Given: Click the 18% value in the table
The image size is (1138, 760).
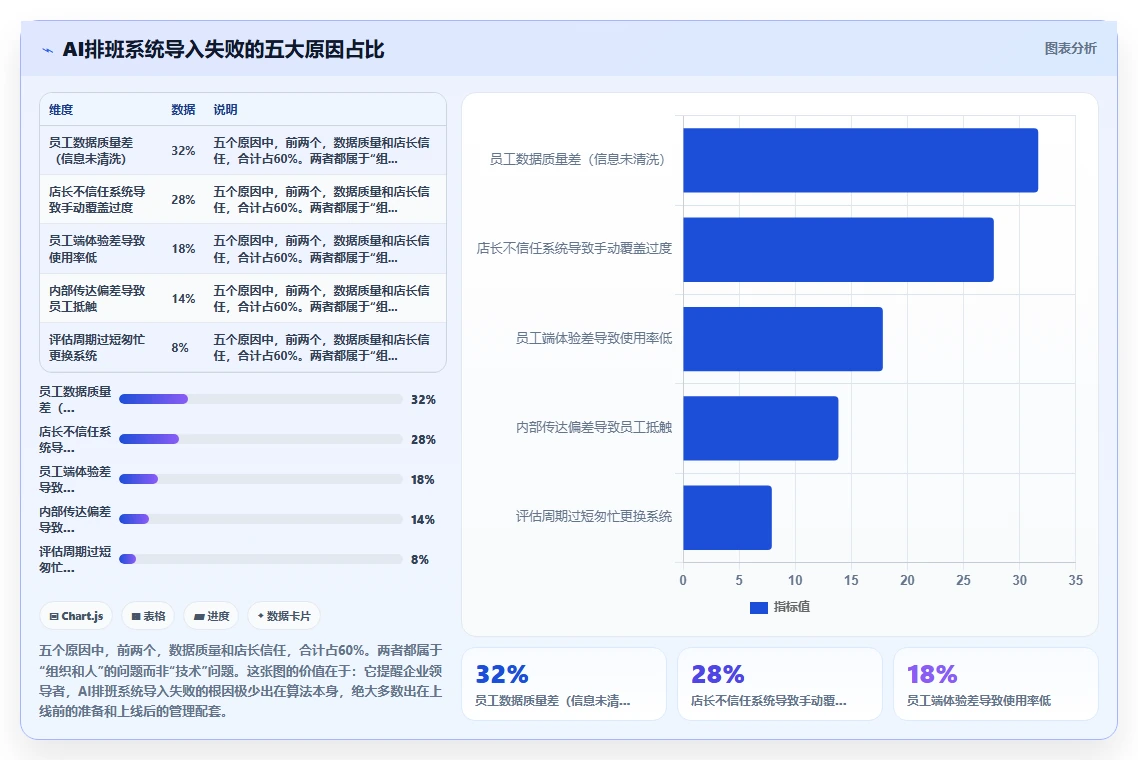Looking at the screenshot, I should pos(183,249).
